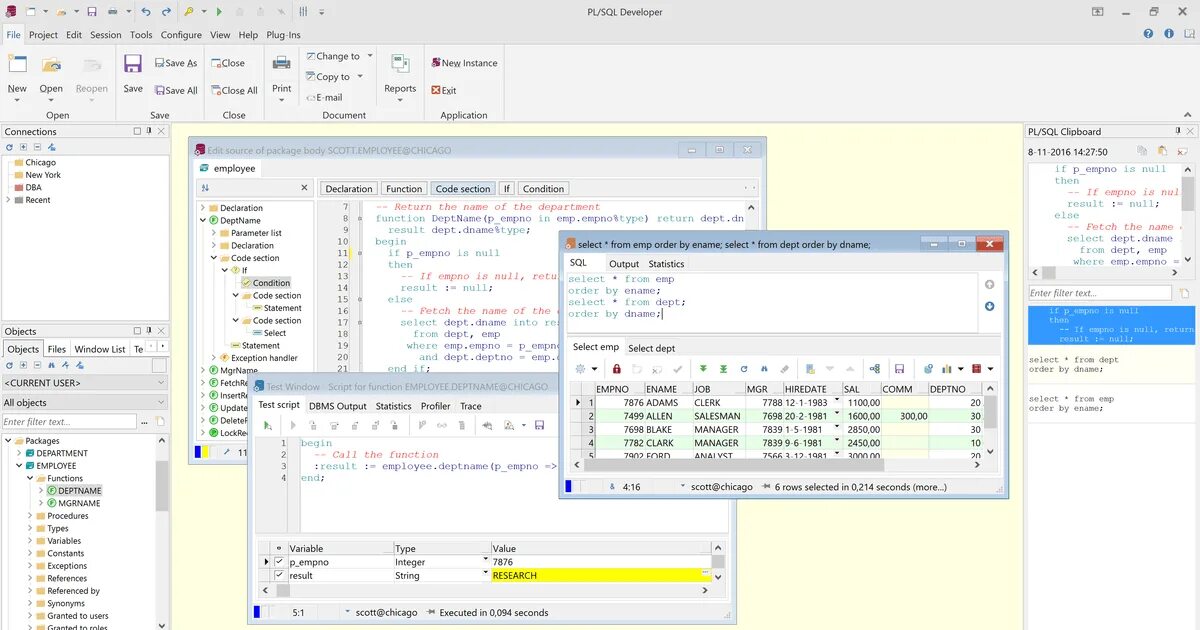Click the yellow RESEARCH value cell

click(x=600, y=575)
